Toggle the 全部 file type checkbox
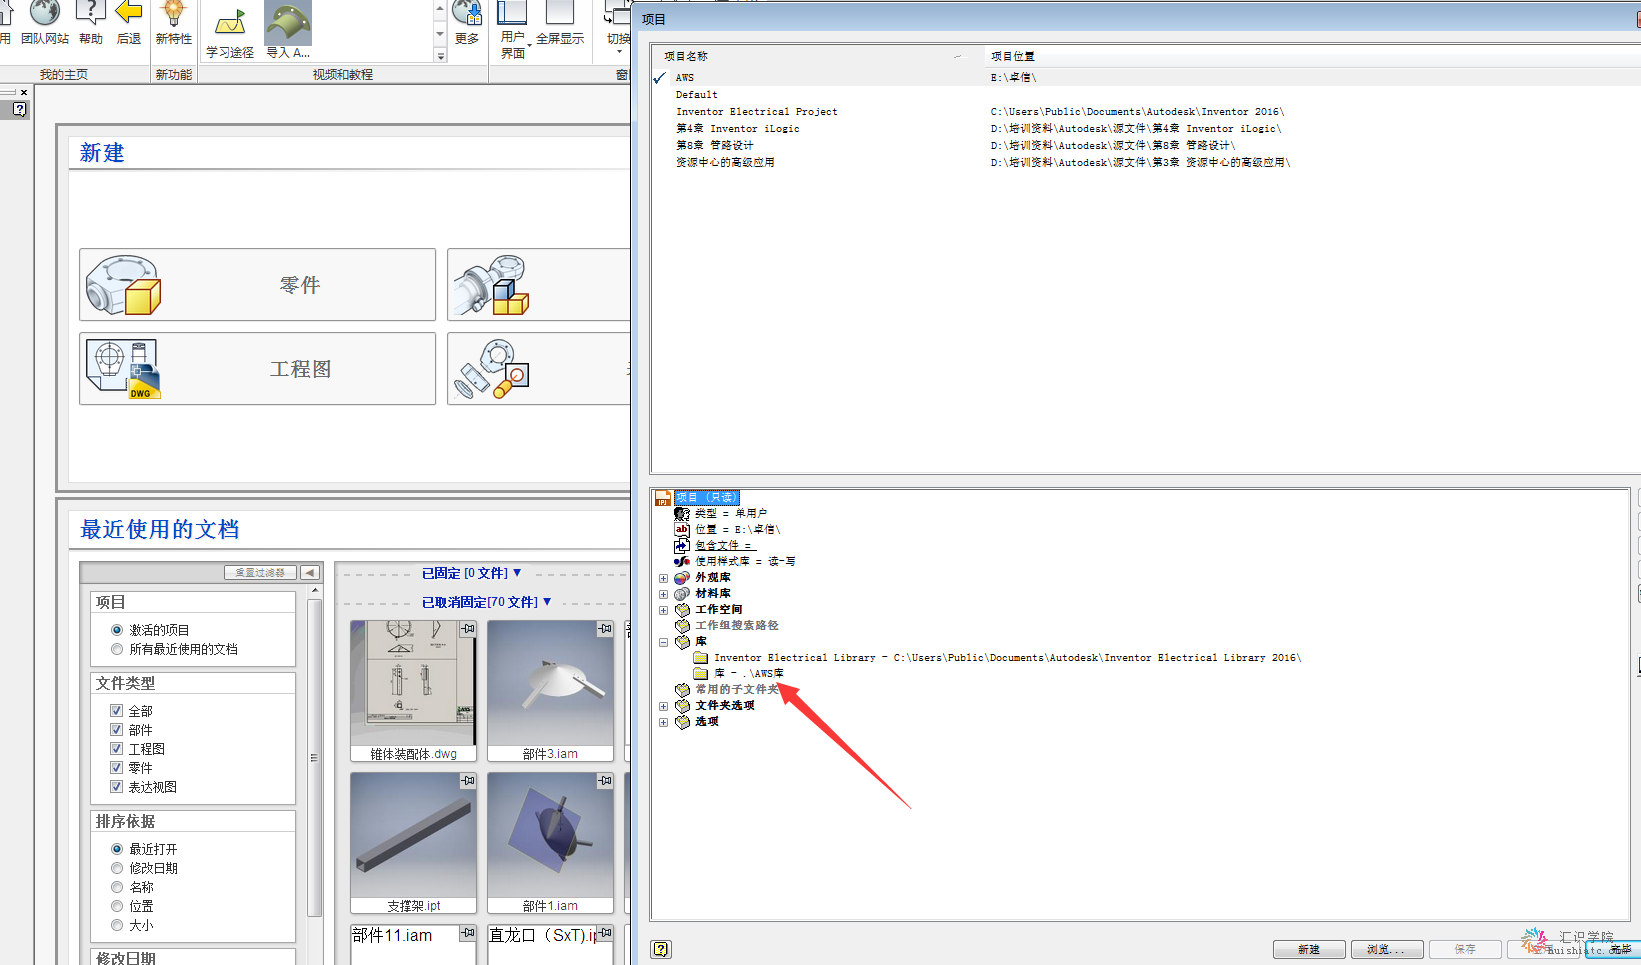Viewport: 1641px width, 965px height. tap(117, 711)
